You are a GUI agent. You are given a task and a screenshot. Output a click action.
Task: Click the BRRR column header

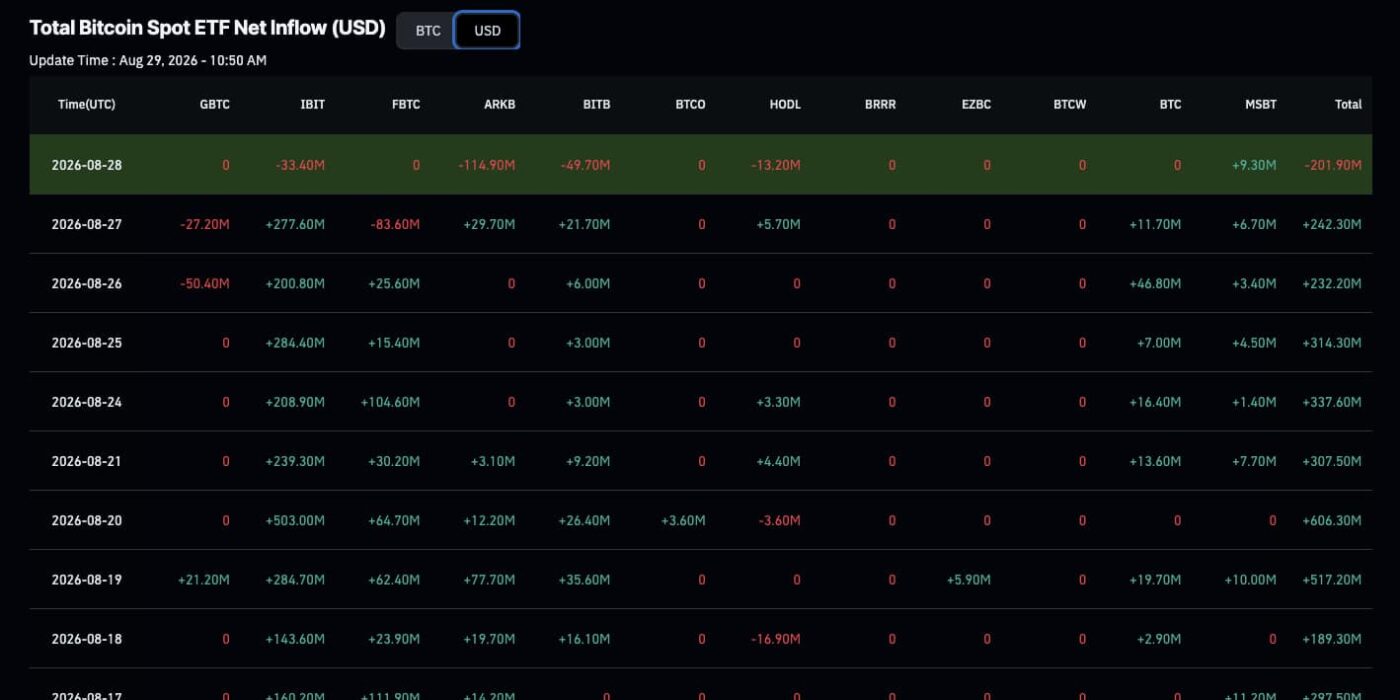(x=880, y=104)
